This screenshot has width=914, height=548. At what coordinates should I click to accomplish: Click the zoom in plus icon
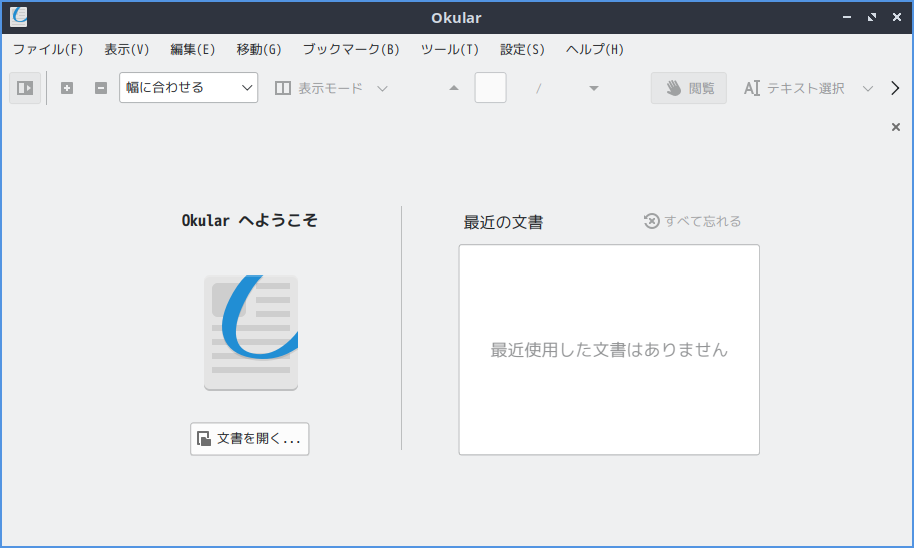tap(67, 88)
